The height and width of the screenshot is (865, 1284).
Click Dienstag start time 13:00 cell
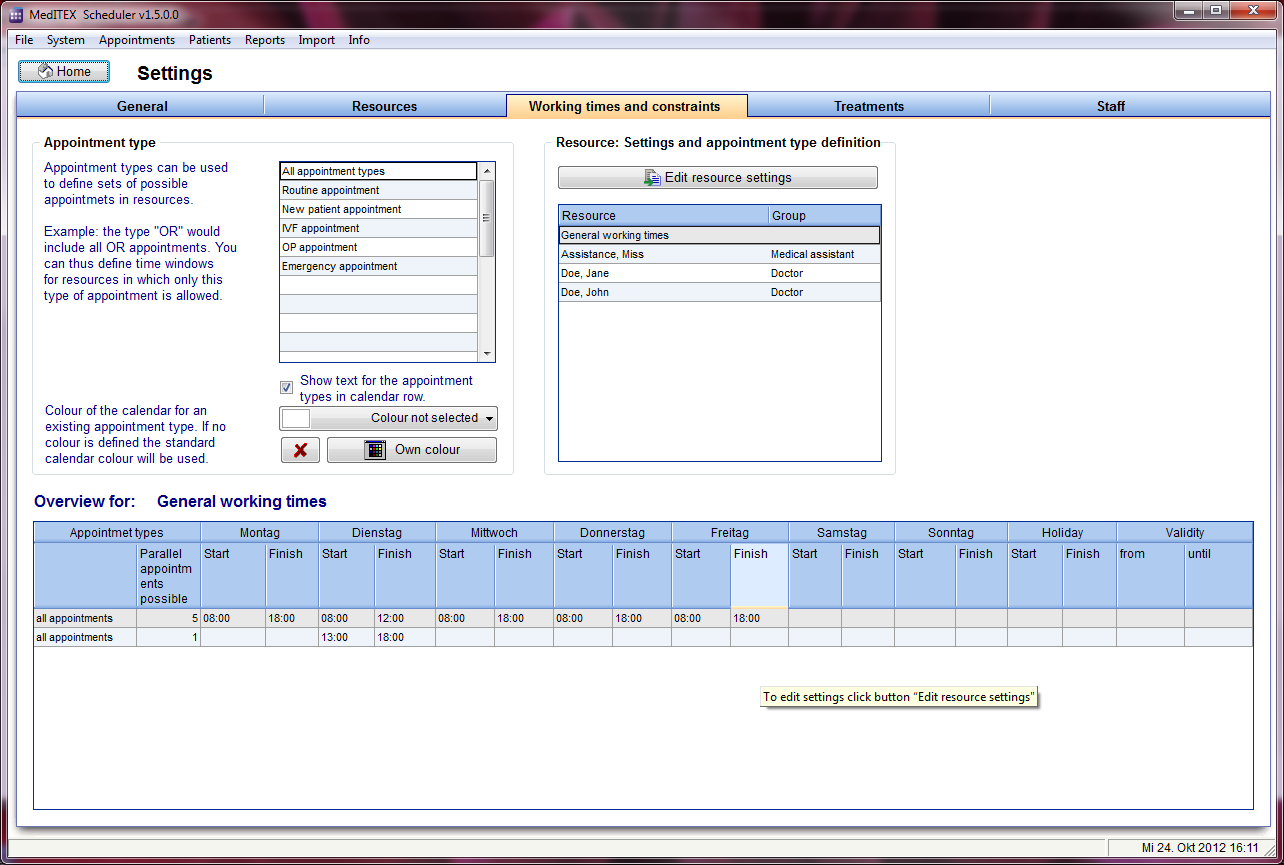347,637
